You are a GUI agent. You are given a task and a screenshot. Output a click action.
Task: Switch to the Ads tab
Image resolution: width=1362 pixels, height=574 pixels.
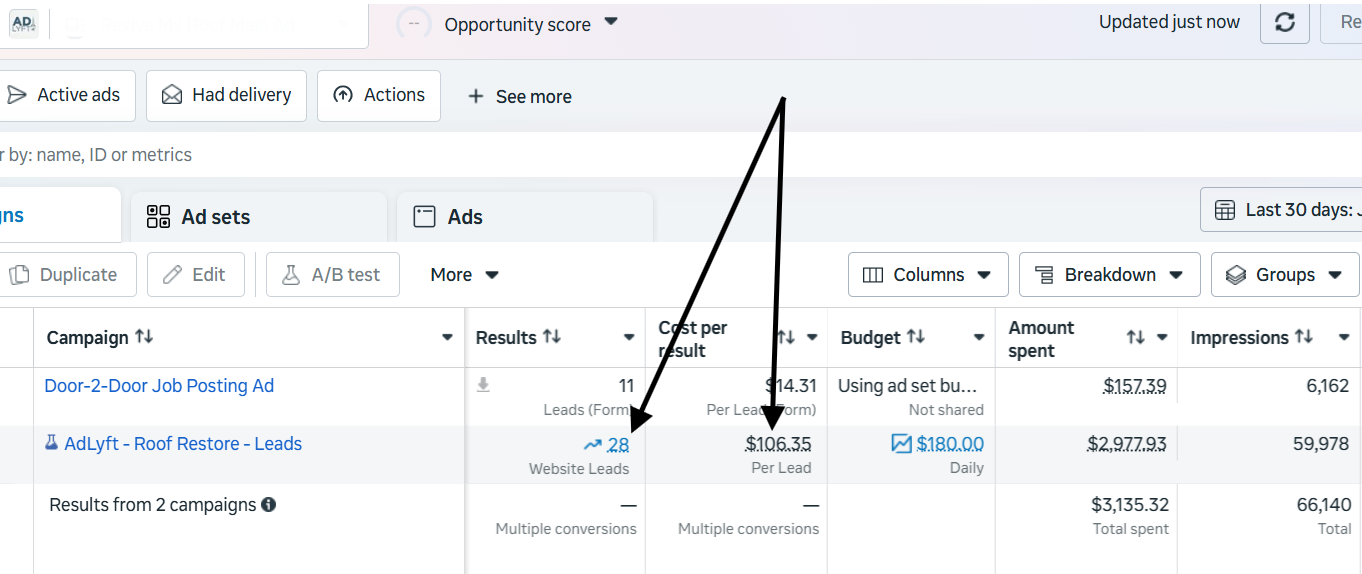tap(525, 217)
